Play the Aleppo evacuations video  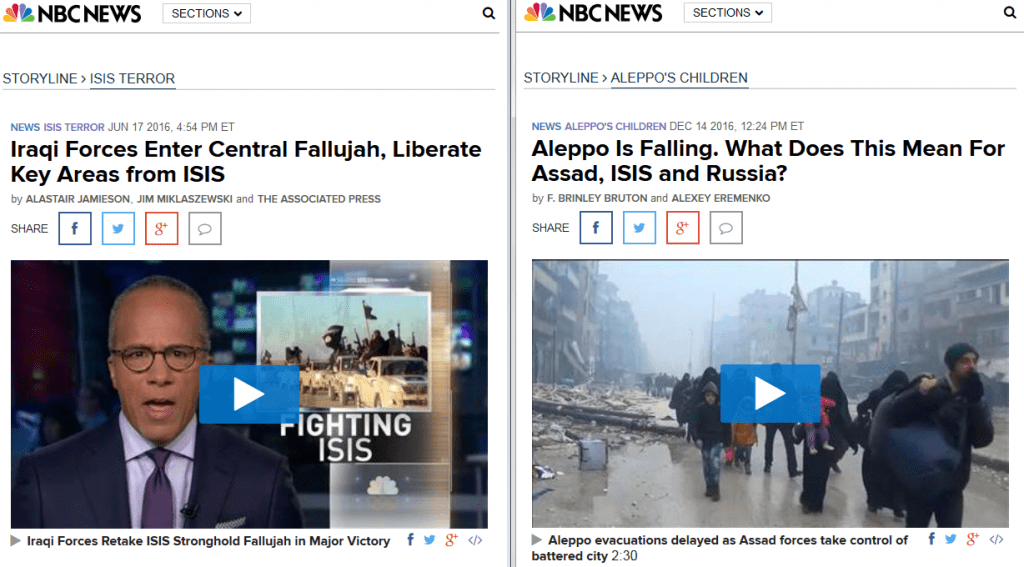coord(770,394)
